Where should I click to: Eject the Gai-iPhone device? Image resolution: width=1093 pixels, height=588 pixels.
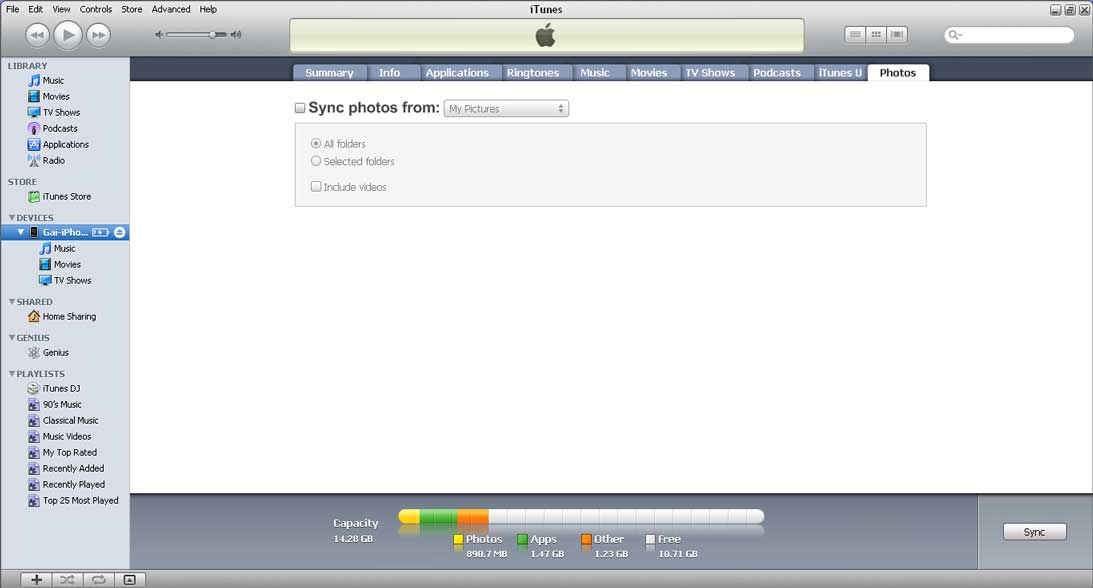click(x=120, y=232)
